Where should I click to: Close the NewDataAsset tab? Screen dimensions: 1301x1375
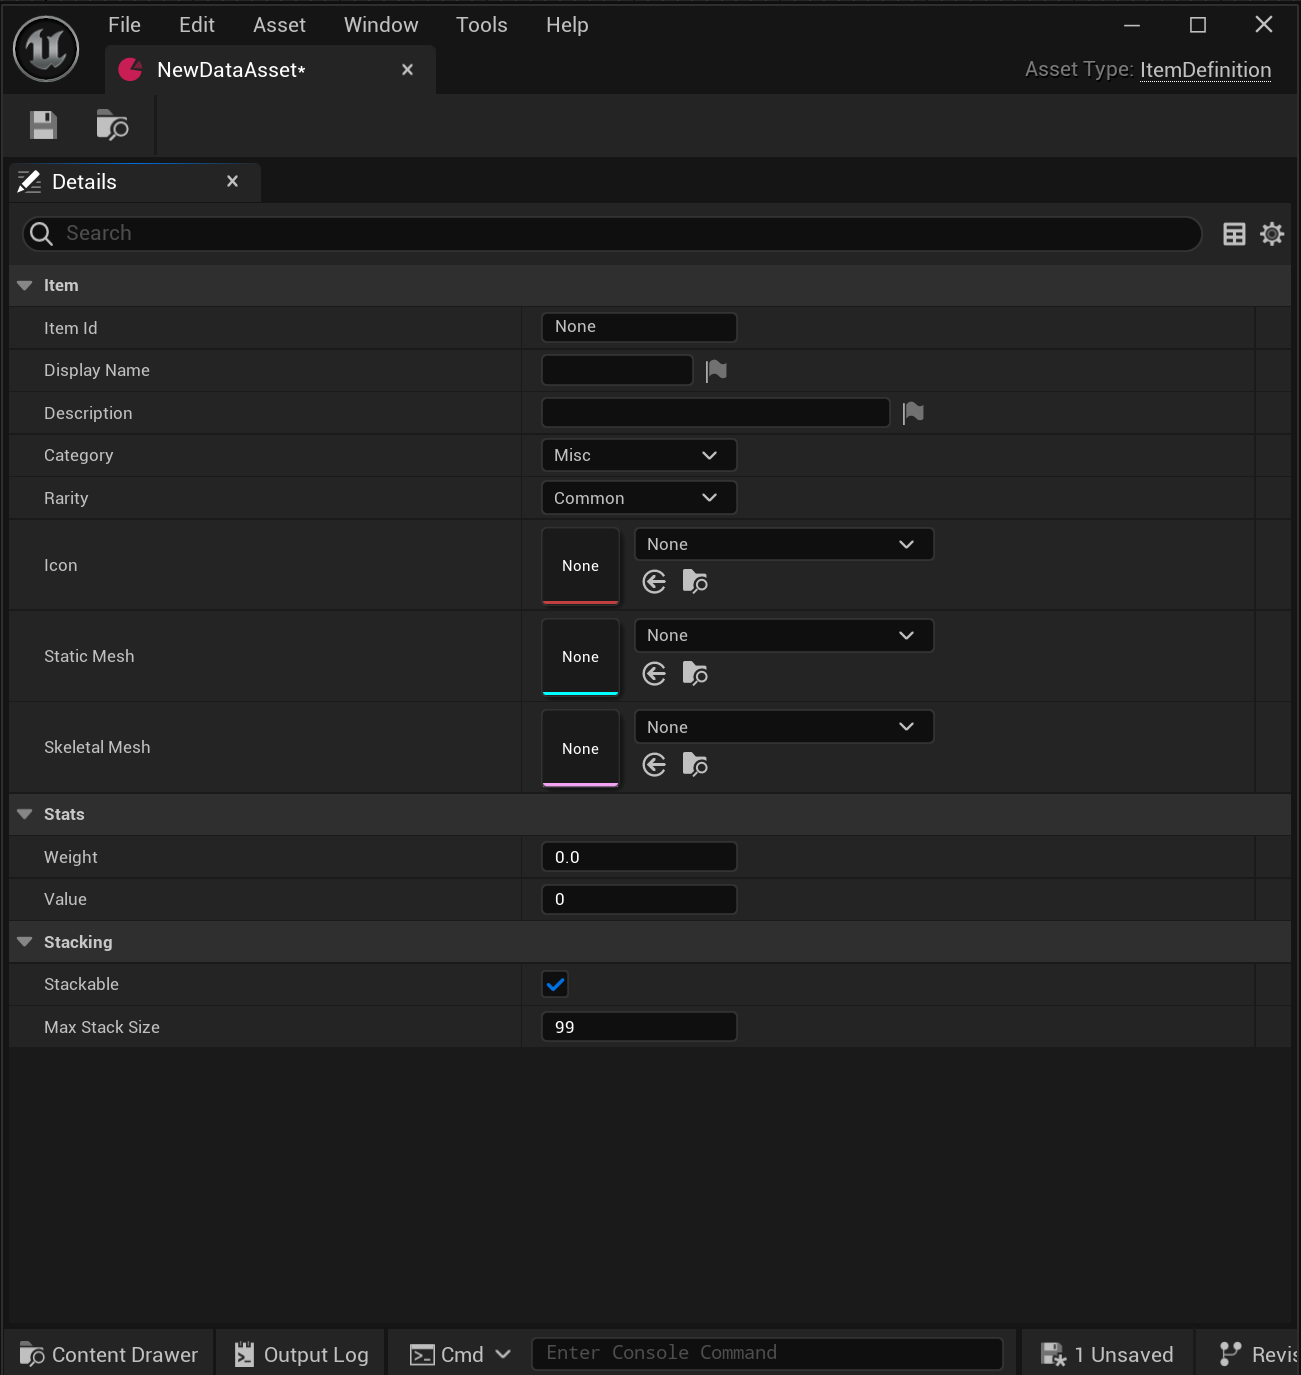pyautogui.click(x=407, y=70)
